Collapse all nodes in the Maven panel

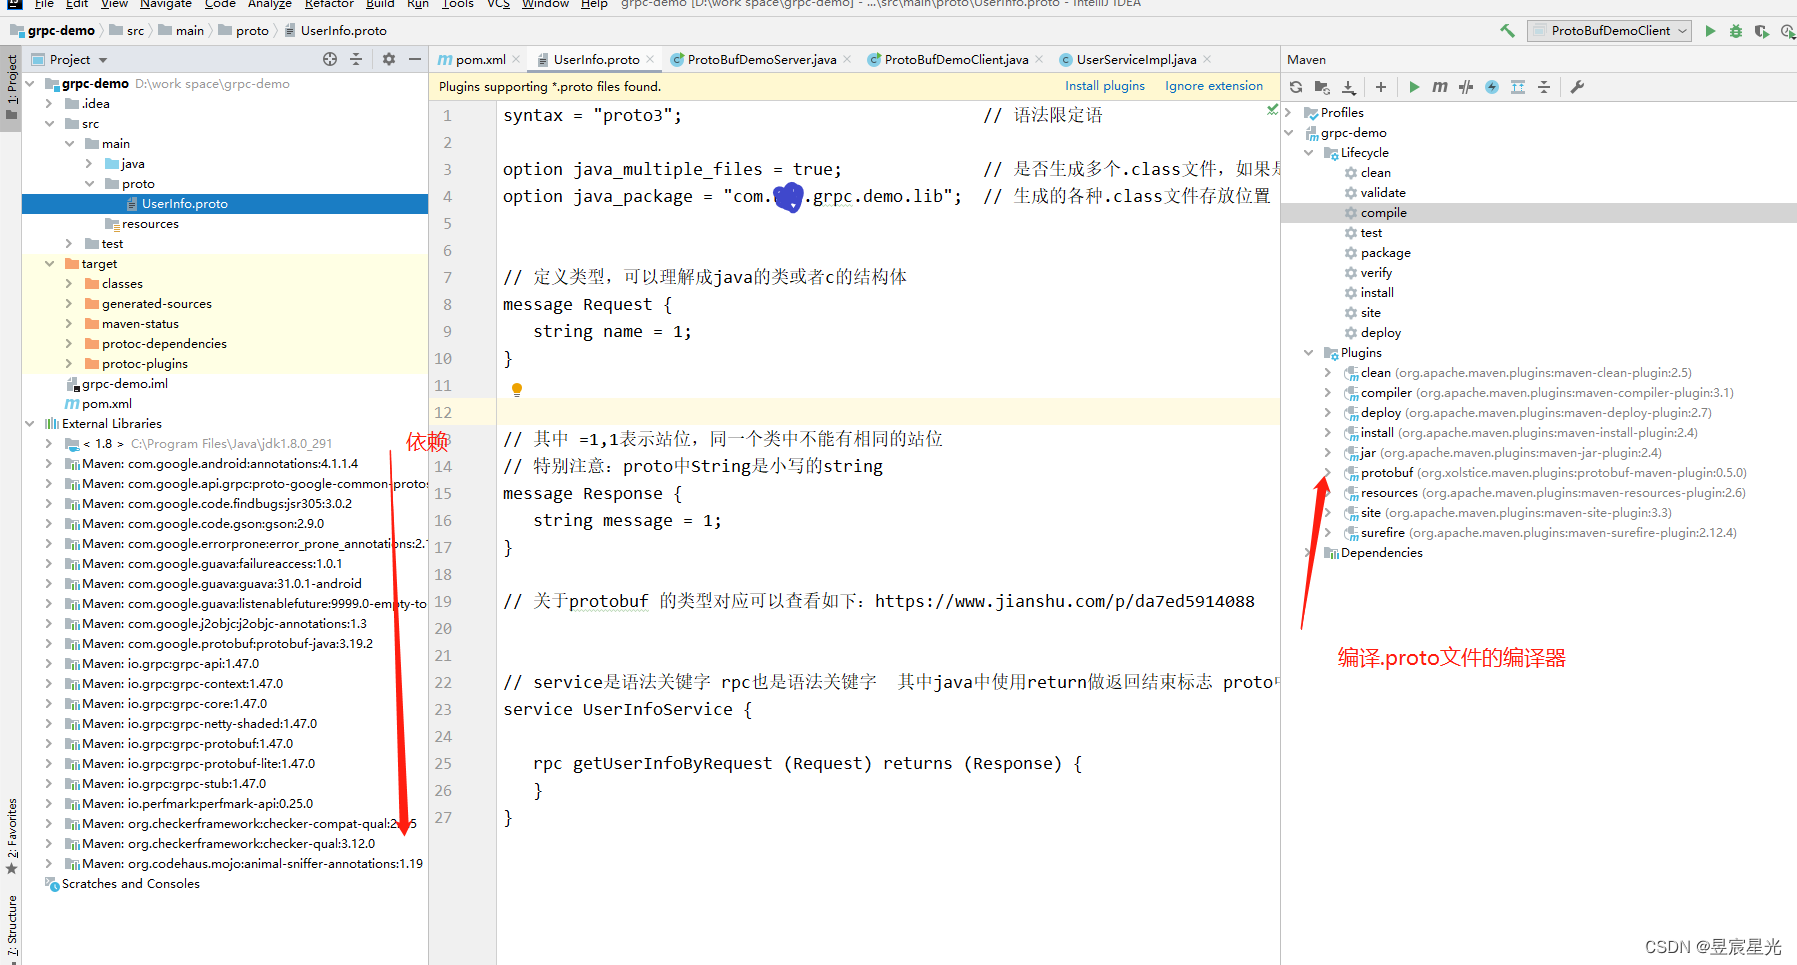click(1545, 87)
